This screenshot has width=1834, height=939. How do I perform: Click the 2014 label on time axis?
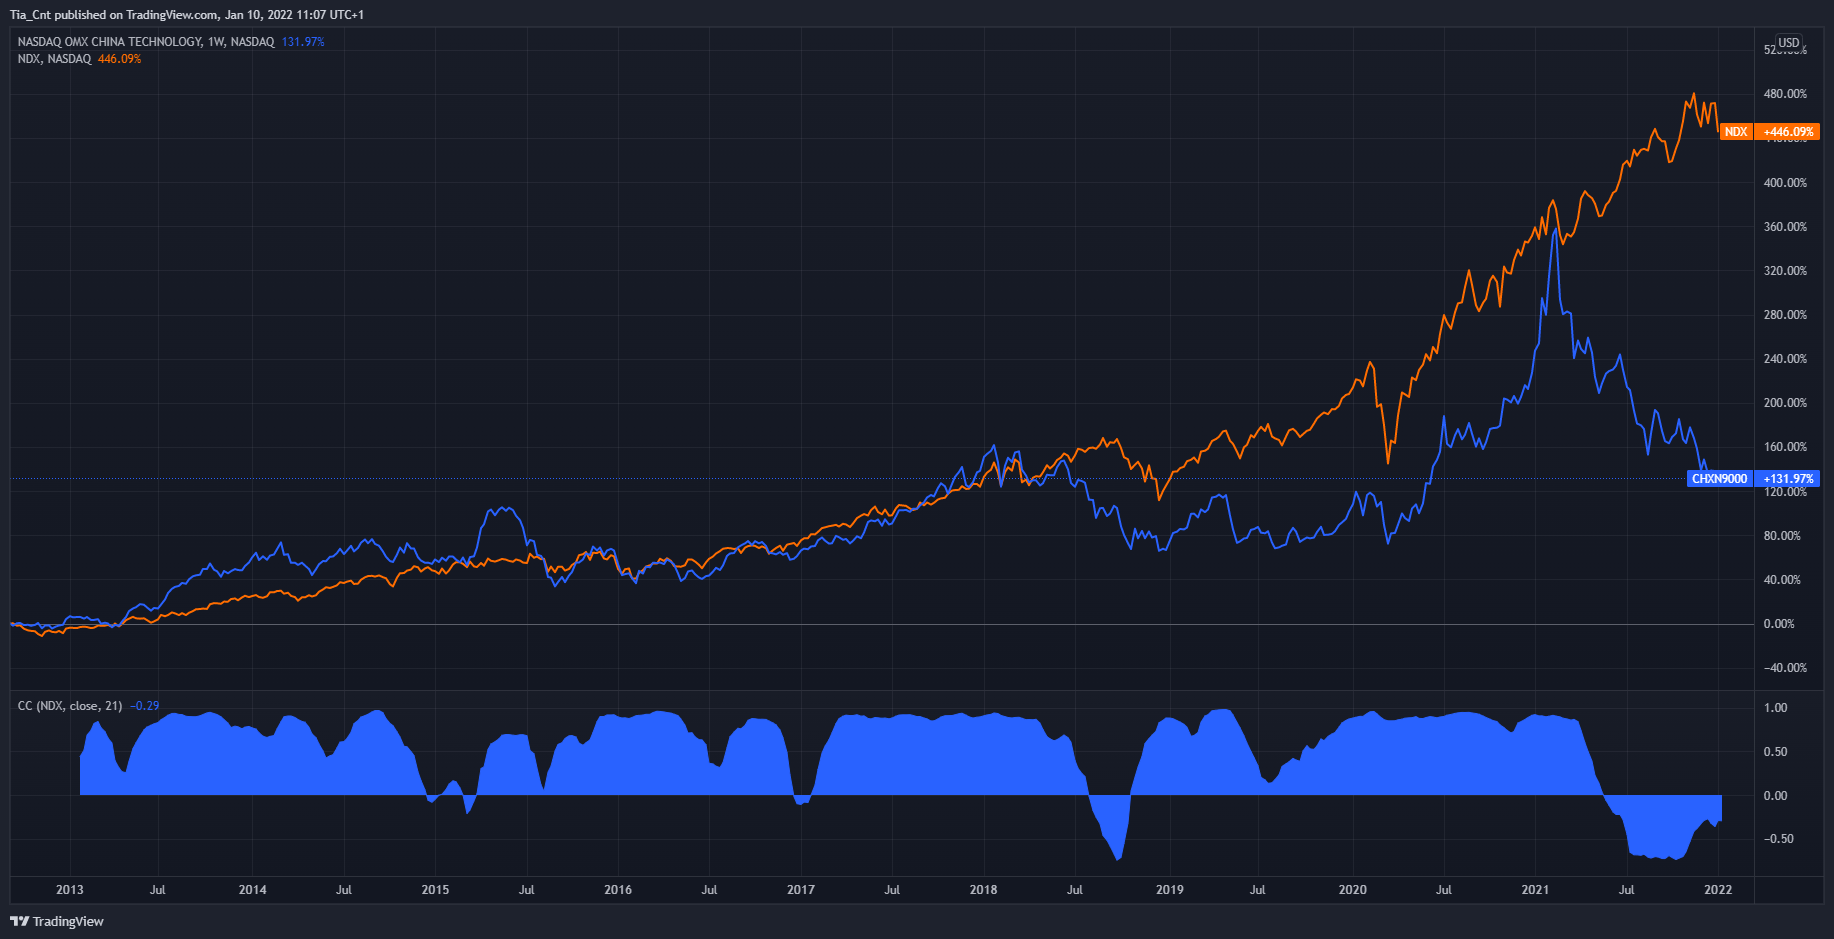(253, 890)
